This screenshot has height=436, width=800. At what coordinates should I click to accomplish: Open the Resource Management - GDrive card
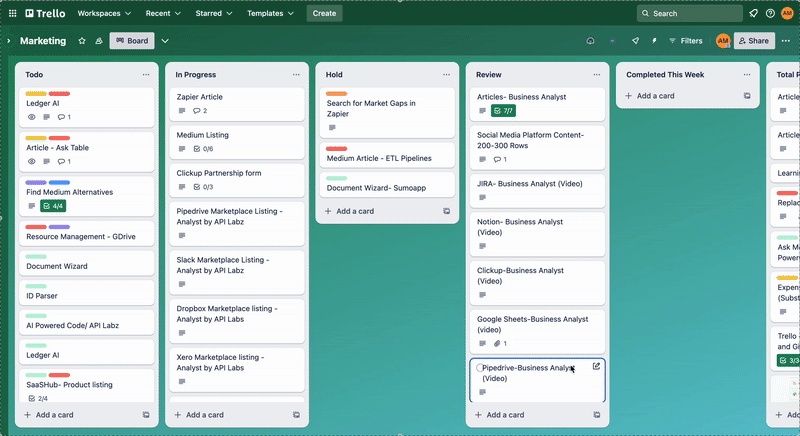[87, 234]
